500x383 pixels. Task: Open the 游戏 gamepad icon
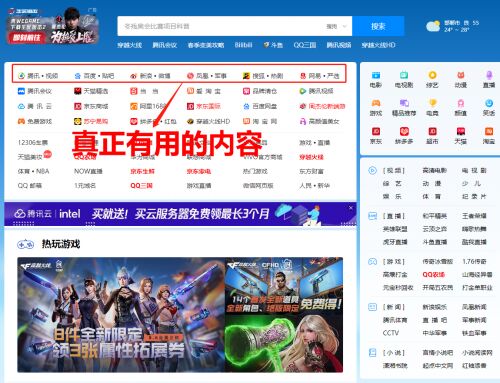376,103
